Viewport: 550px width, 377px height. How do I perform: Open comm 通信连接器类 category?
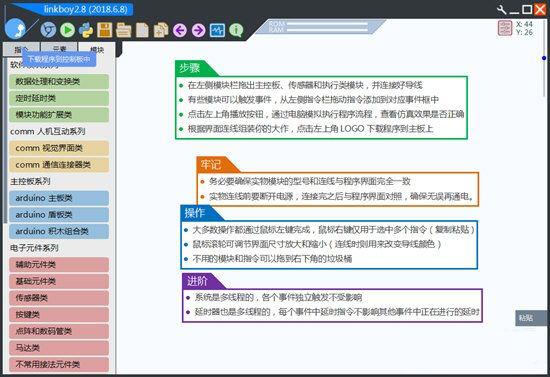click(59, 165)
